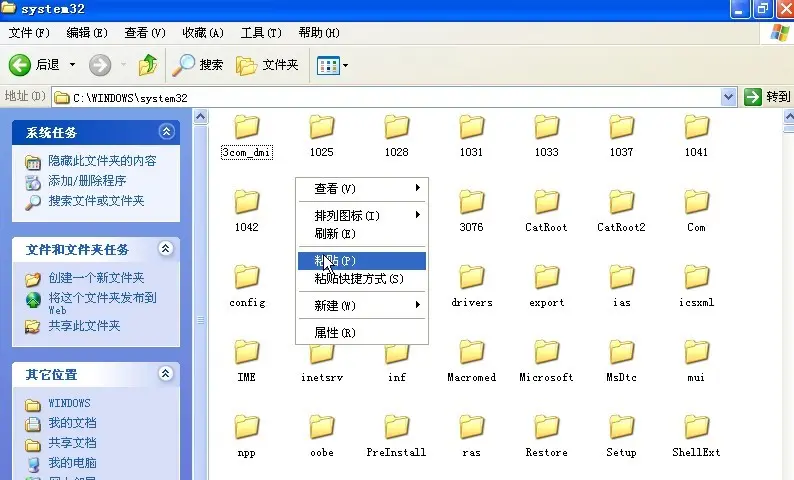Choose 刷新(E) in the context menu
The width and height of the screenshot is (794, 480).
pos(362,233)
